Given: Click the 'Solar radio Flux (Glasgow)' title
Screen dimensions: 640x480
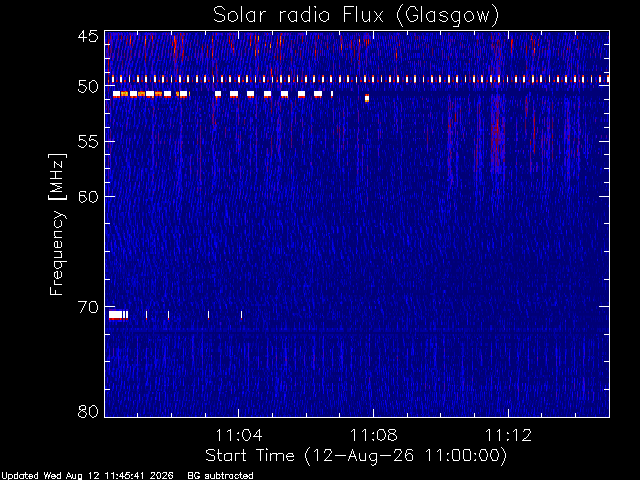Looking at the screenshot, I should tap(356, 16).
